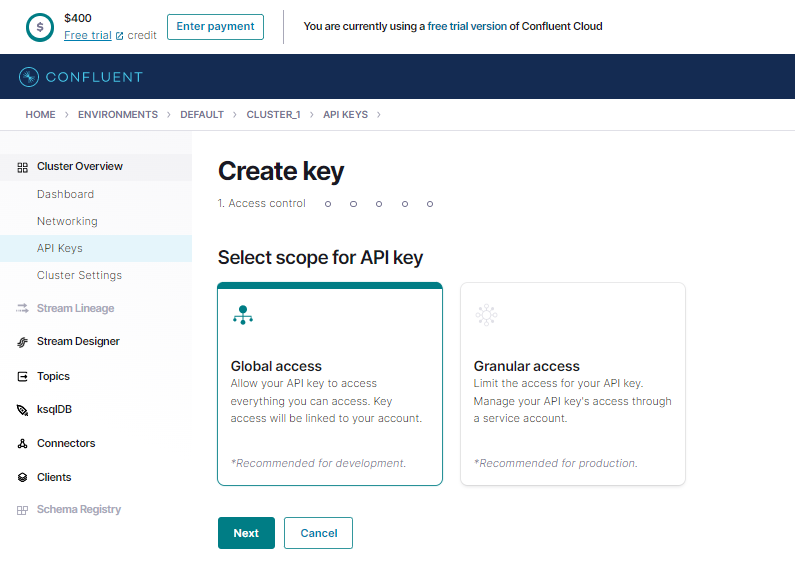Image resolution: width=795 pixels, height=566 pixels.
Task: Click the dollar credit balance icon
Action: (40, 27)
